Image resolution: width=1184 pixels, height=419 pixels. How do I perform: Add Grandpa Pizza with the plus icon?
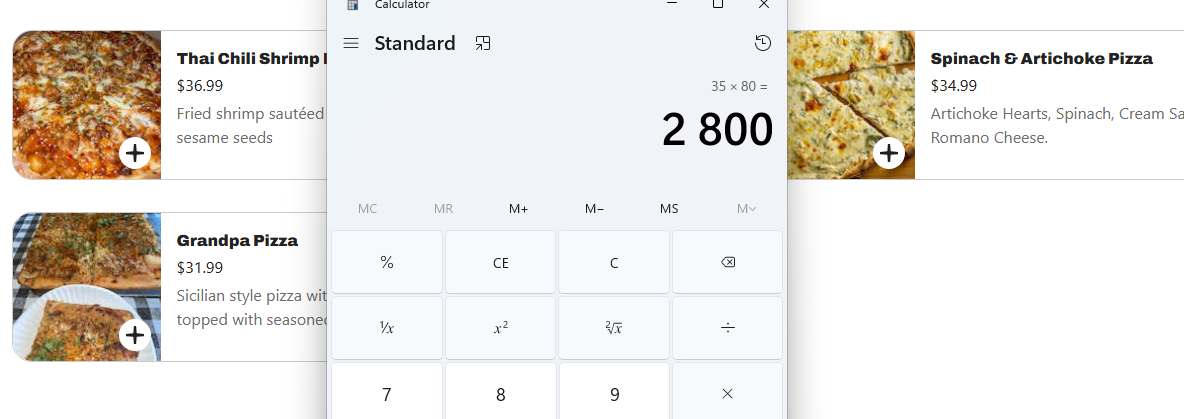[x=135, y=334]
